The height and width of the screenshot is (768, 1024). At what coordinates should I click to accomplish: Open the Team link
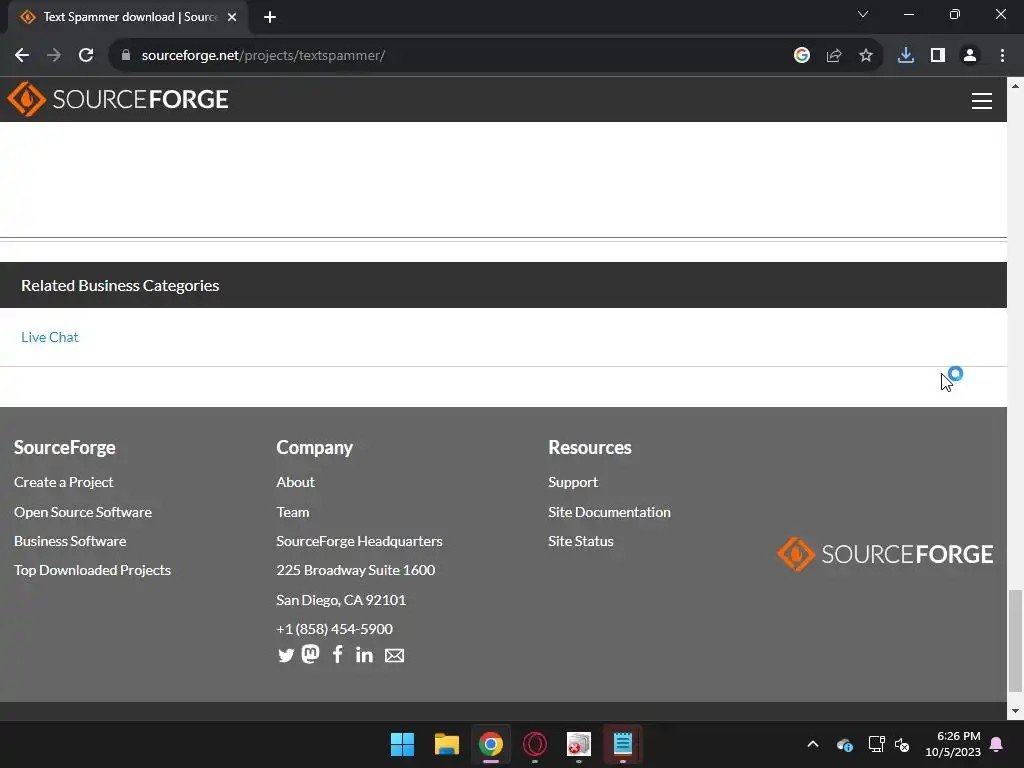pyautogui.click(x=293, y=512)
